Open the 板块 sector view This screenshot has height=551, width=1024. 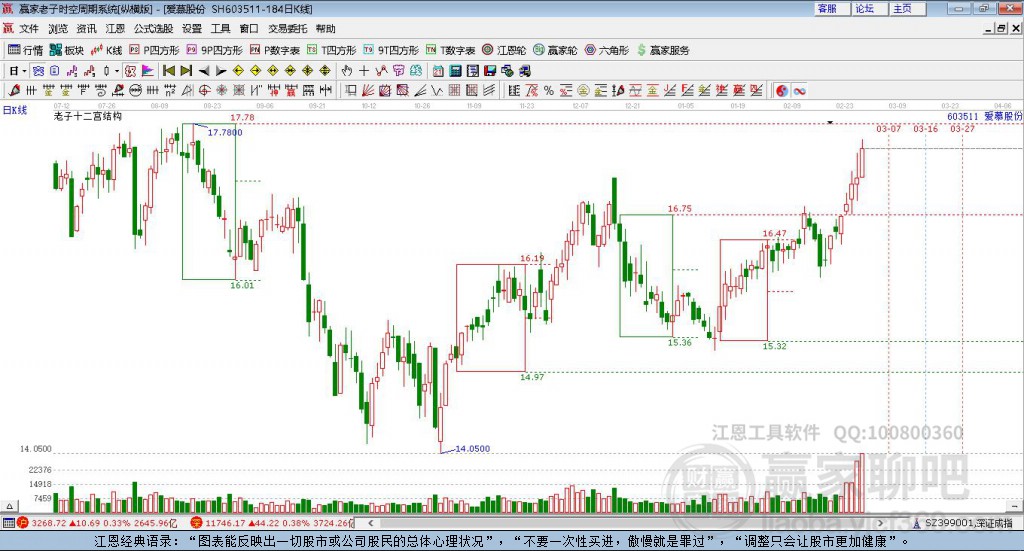click(x=67, y=50)
